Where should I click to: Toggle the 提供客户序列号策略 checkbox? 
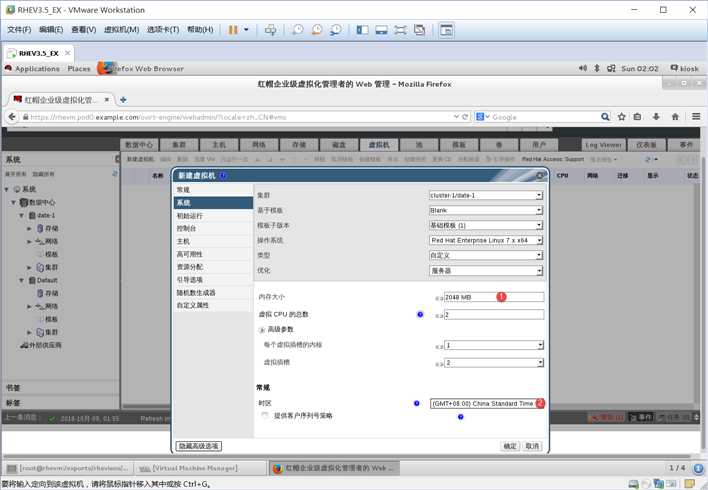point(265,415)
